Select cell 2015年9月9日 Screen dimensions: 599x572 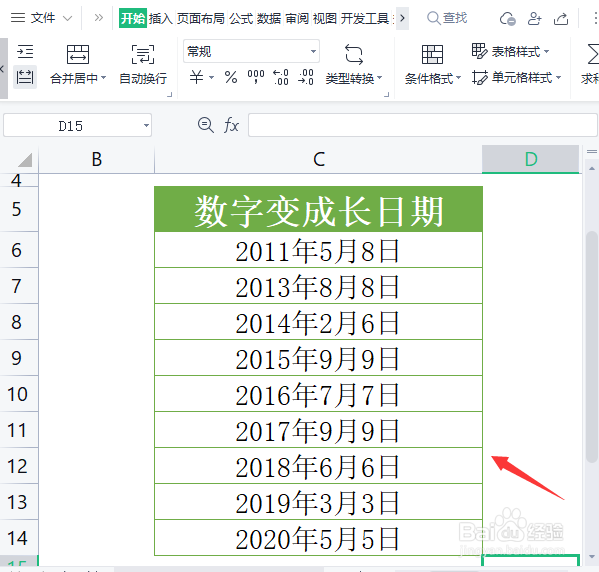click(x=319, y=358)
